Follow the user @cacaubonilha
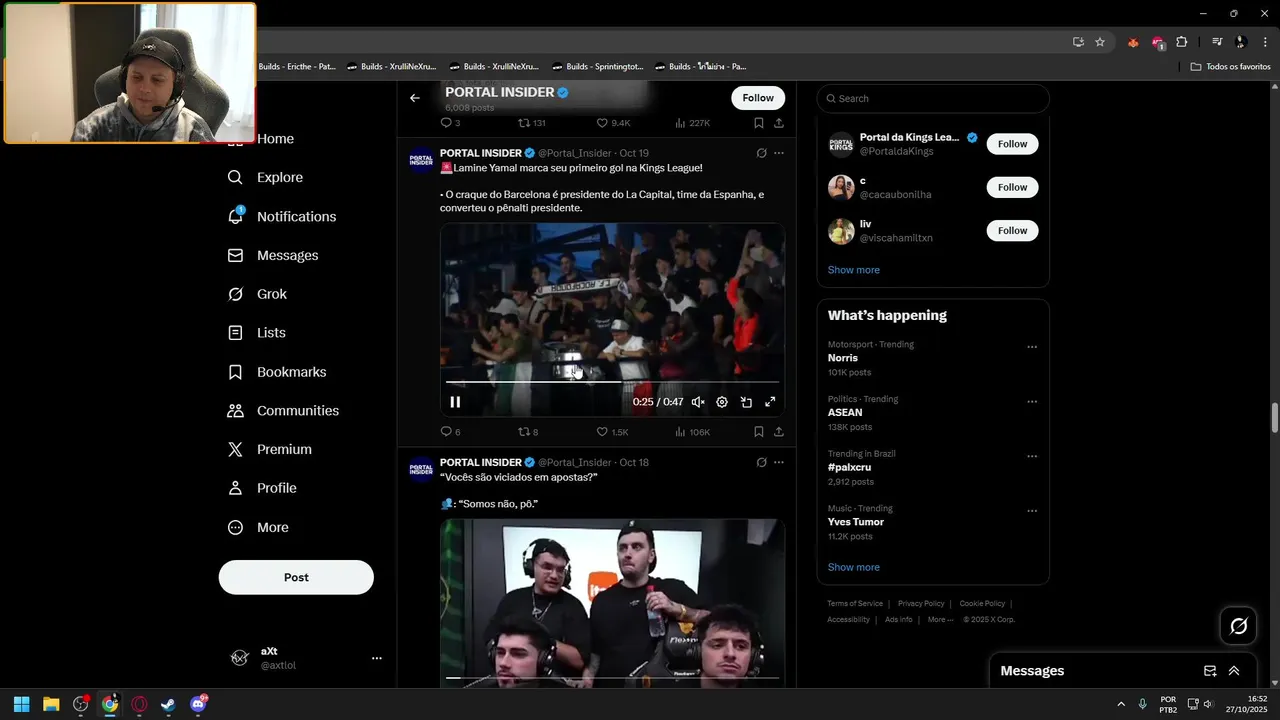 pyautogui.click(x=1012, y=187)
